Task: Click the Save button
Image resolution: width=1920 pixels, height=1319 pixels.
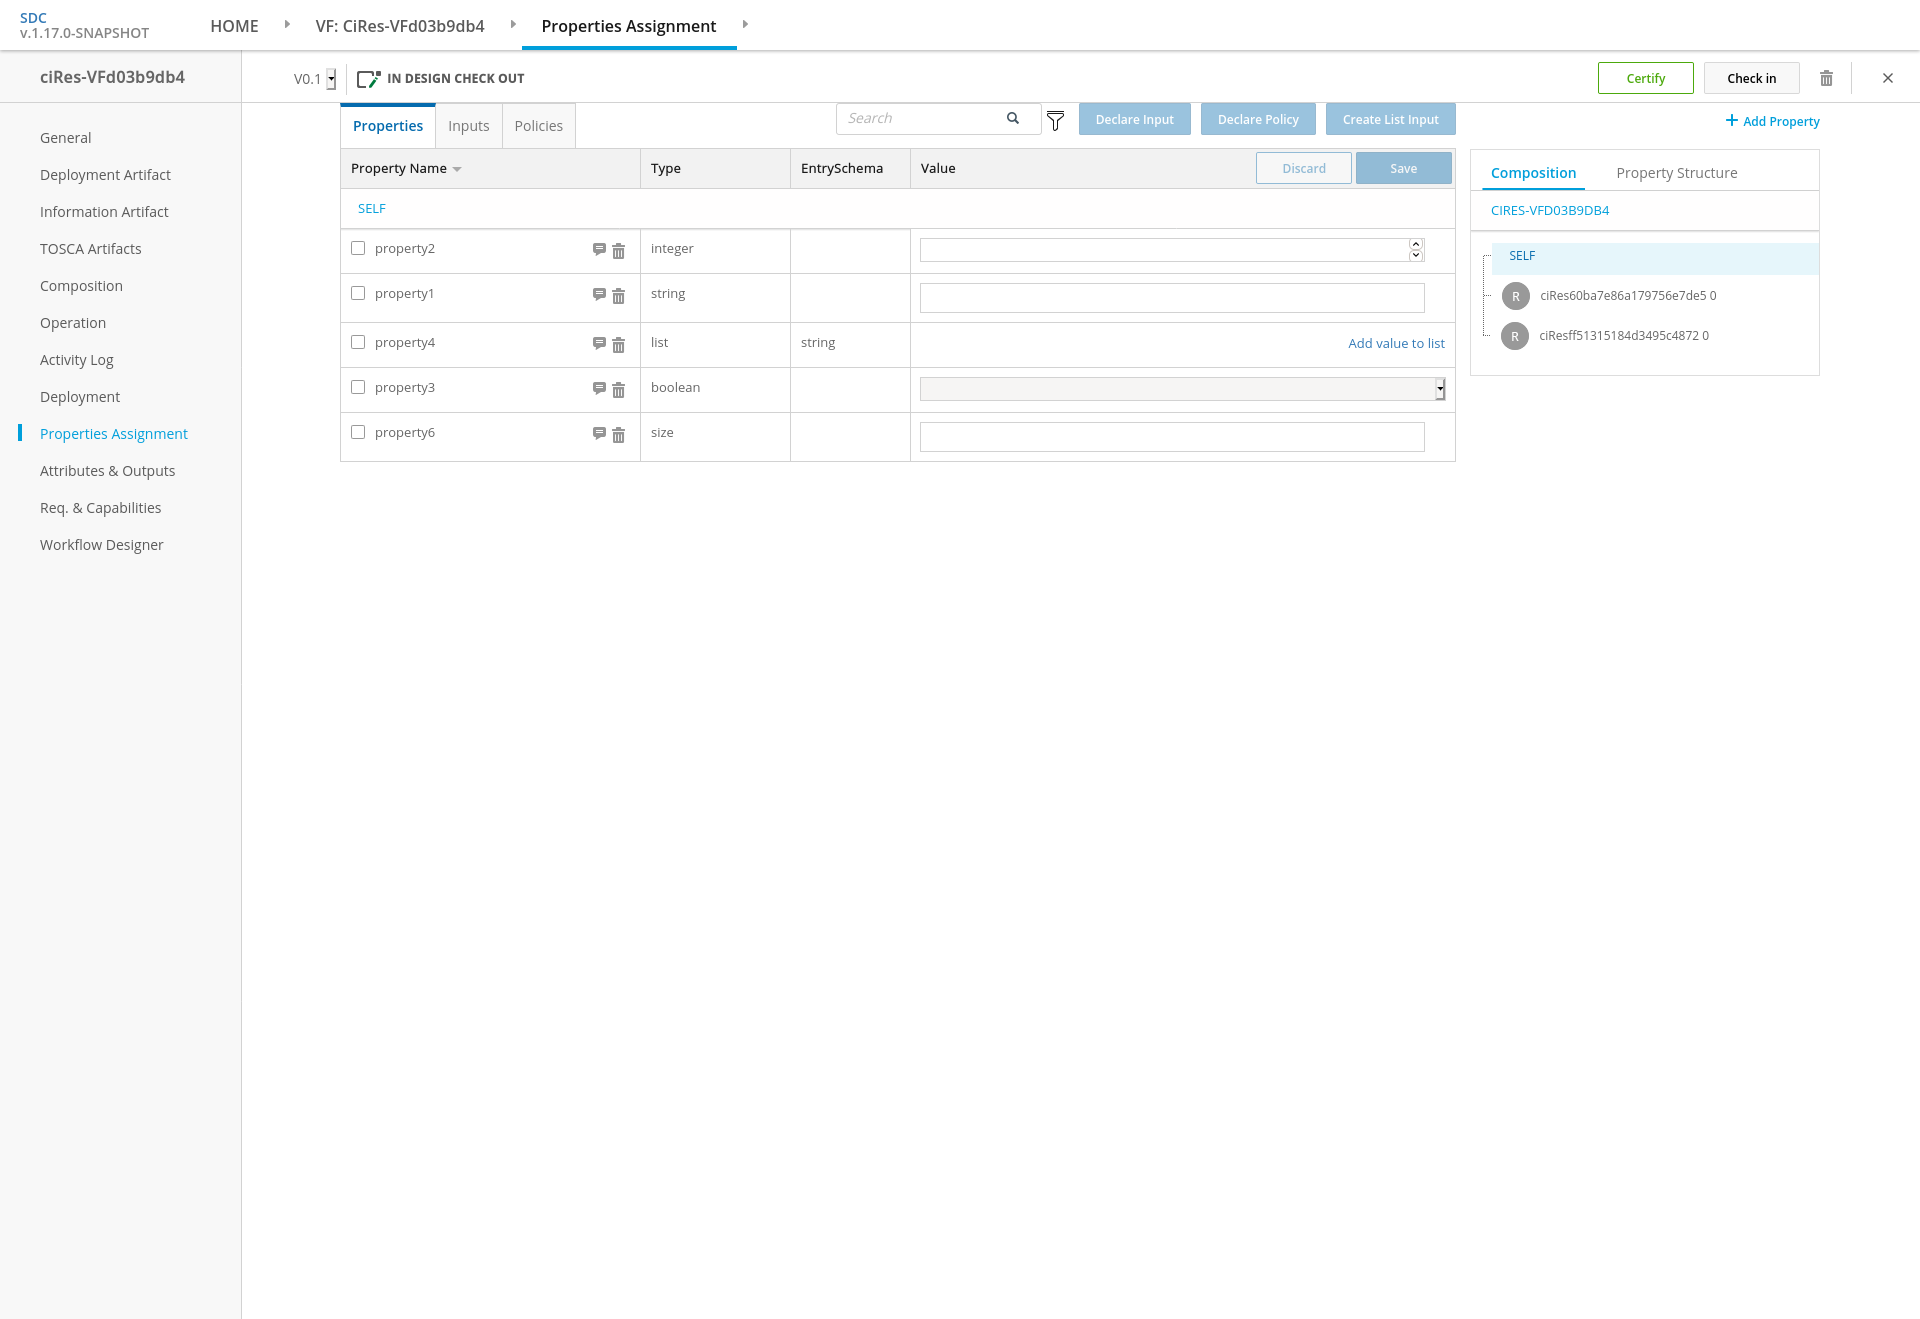Action: point(1403,168)
